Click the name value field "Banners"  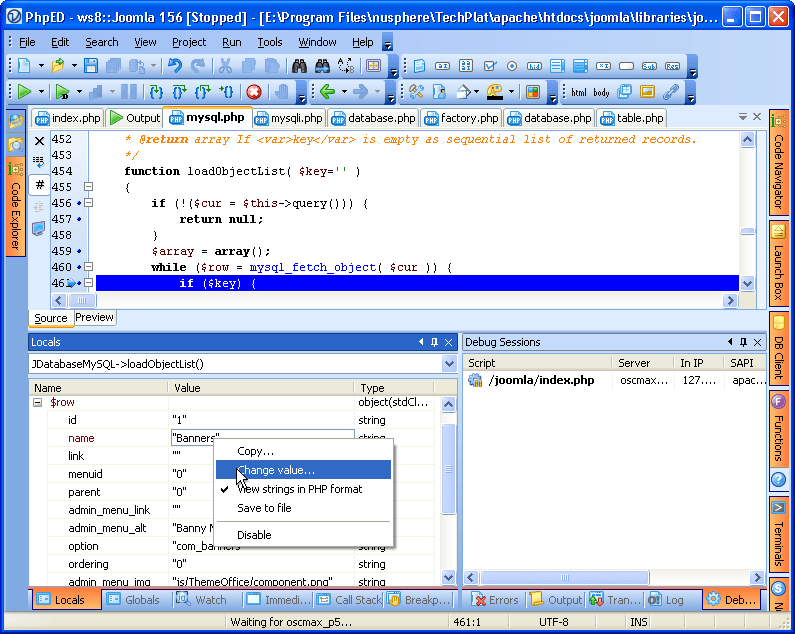click(x=263, y=438)
